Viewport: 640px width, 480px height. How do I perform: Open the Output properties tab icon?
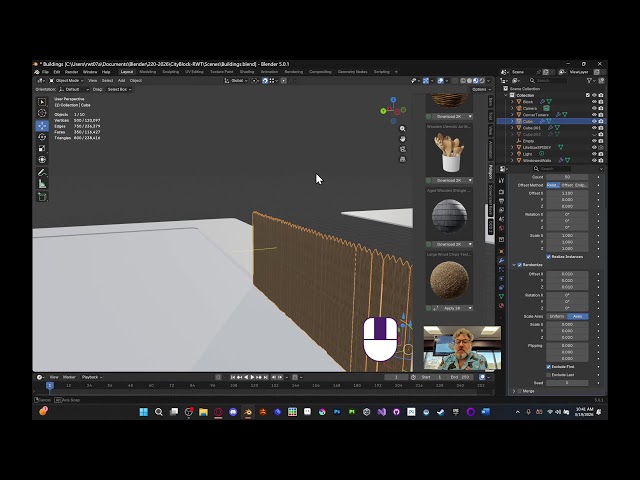(x=502, y=201)
